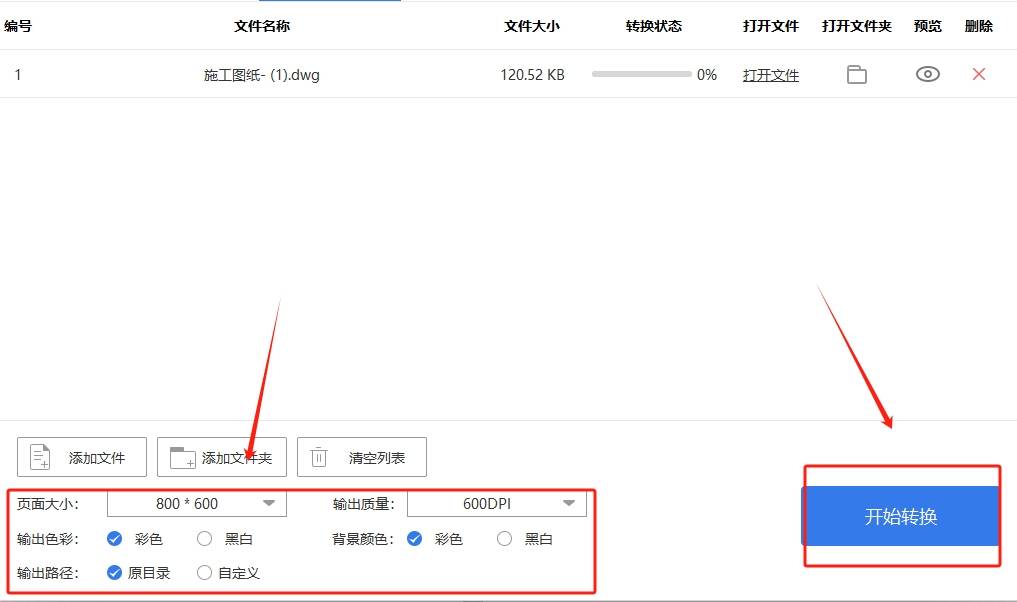Preview 施工图纸- (1).dwg with the eye icon

coord(926,74)
